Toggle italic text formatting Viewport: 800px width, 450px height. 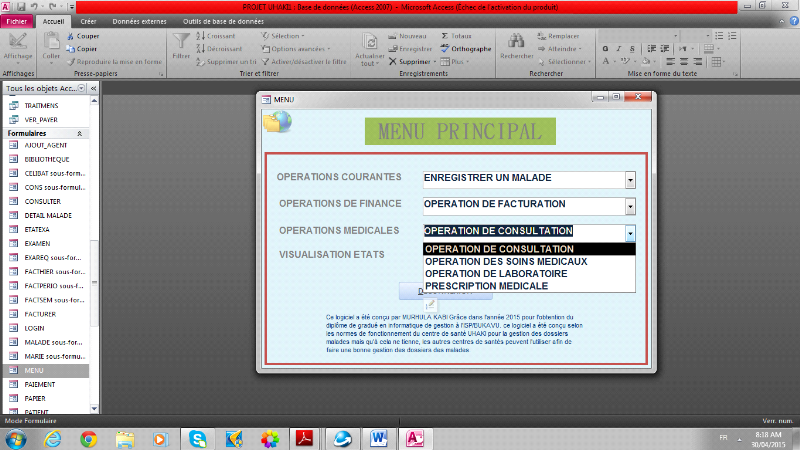[x=618, y=49]
